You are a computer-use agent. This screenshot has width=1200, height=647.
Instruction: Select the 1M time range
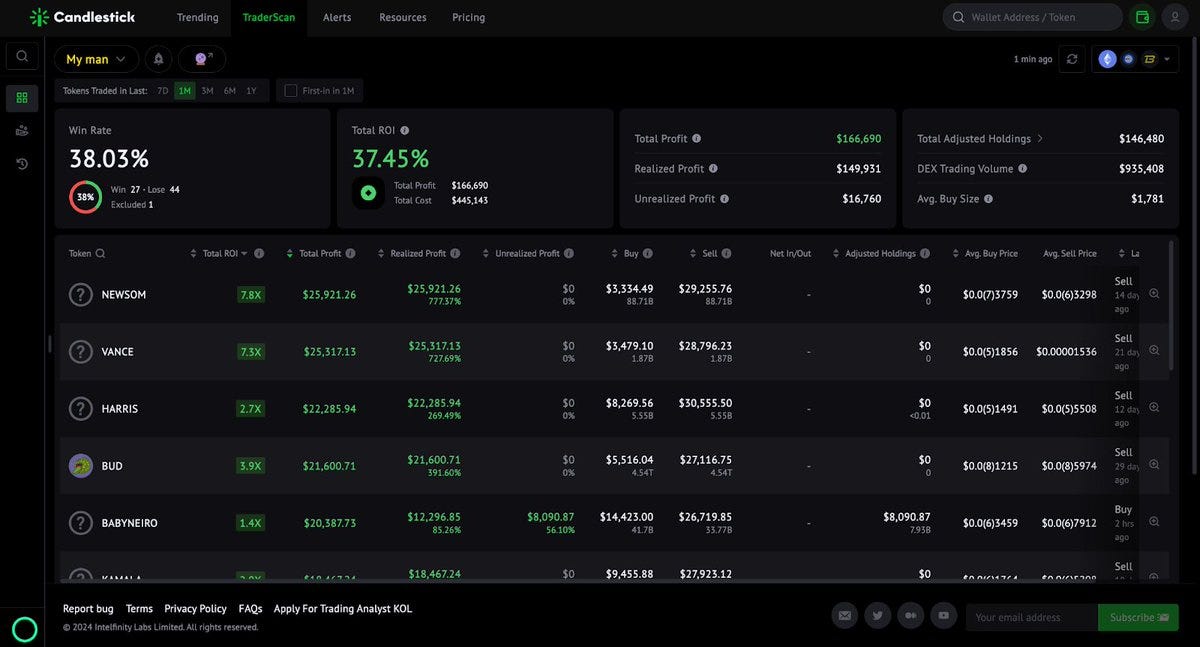[x=185, y=91]
